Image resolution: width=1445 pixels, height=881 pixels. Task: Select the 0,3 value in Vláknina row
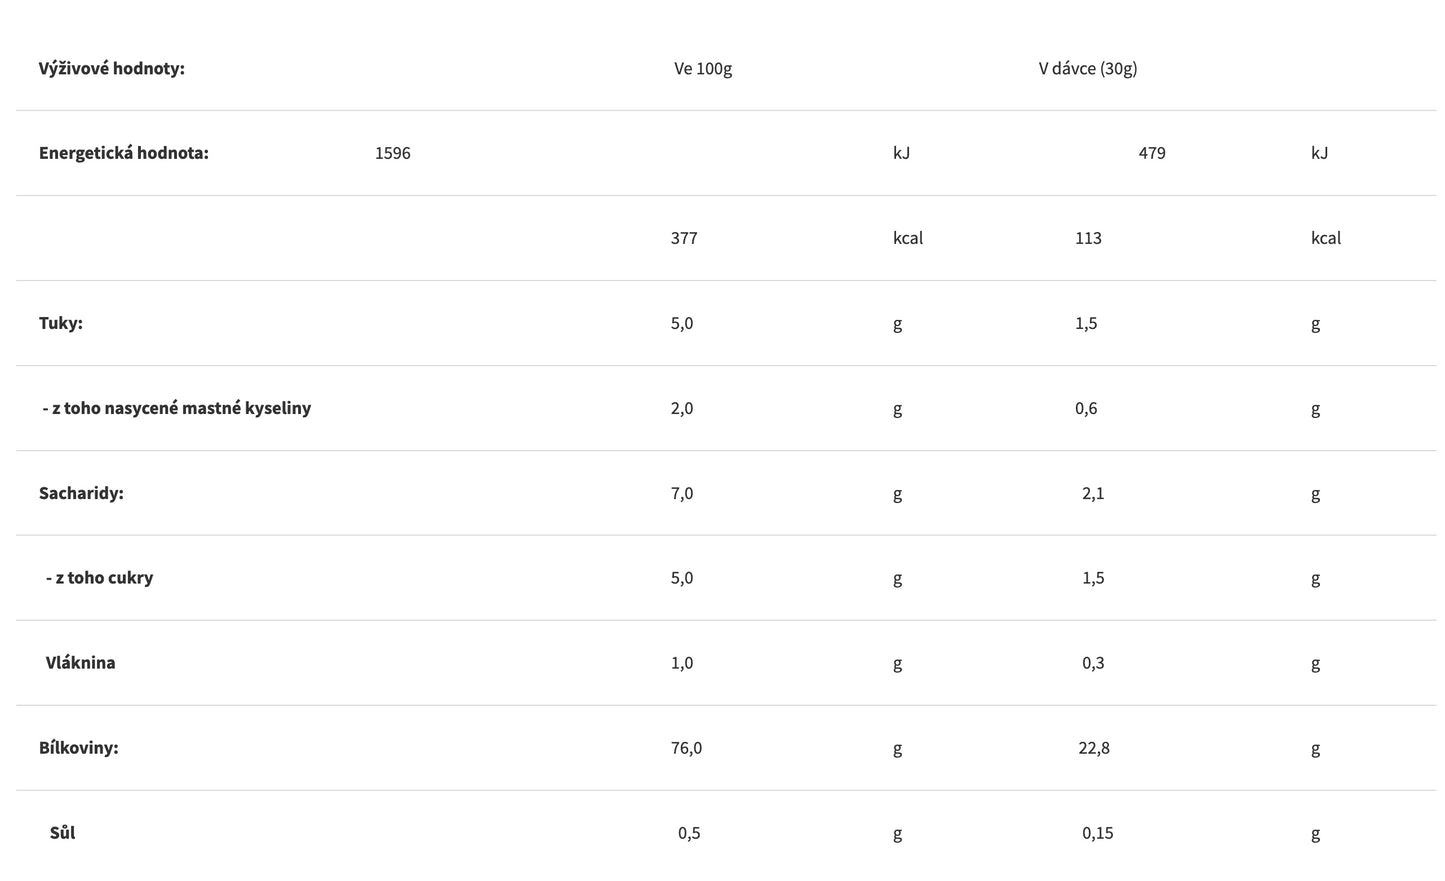click(x=1093, y=663)
